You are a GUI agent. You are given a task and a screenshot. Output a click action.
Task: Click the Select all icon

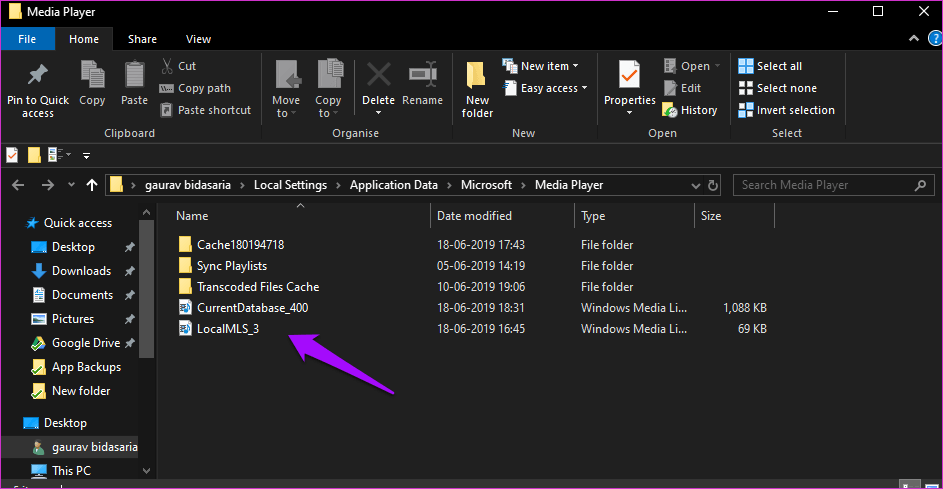click(x=746, y=66)
